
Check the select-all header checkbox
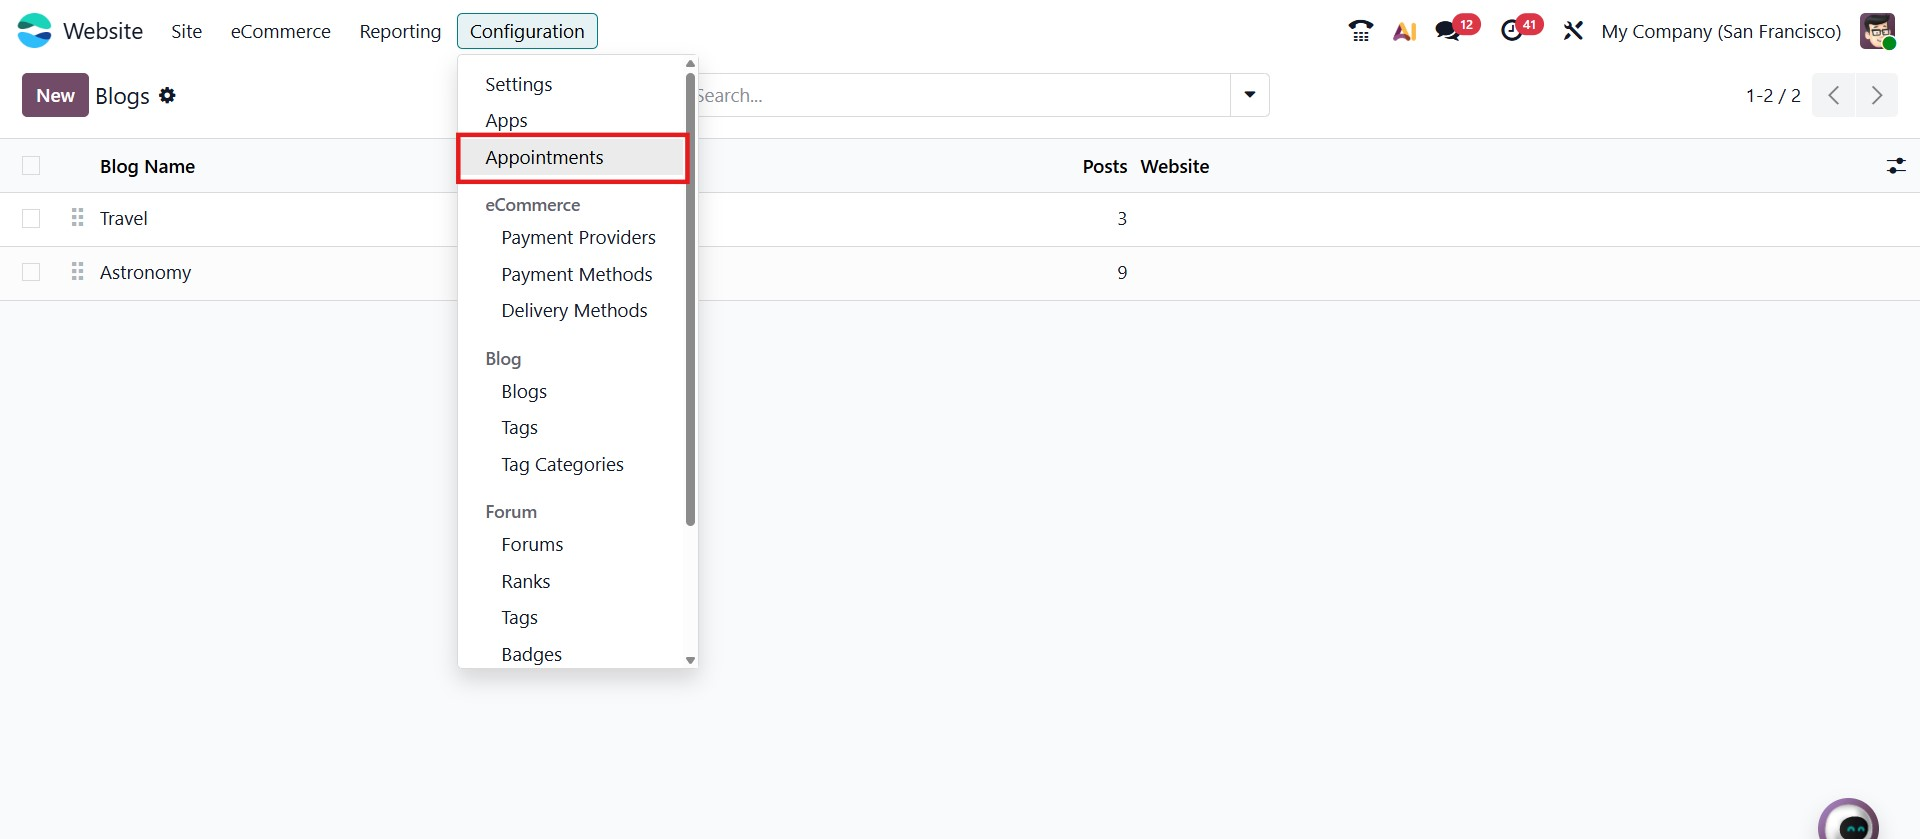click(31, 166)
